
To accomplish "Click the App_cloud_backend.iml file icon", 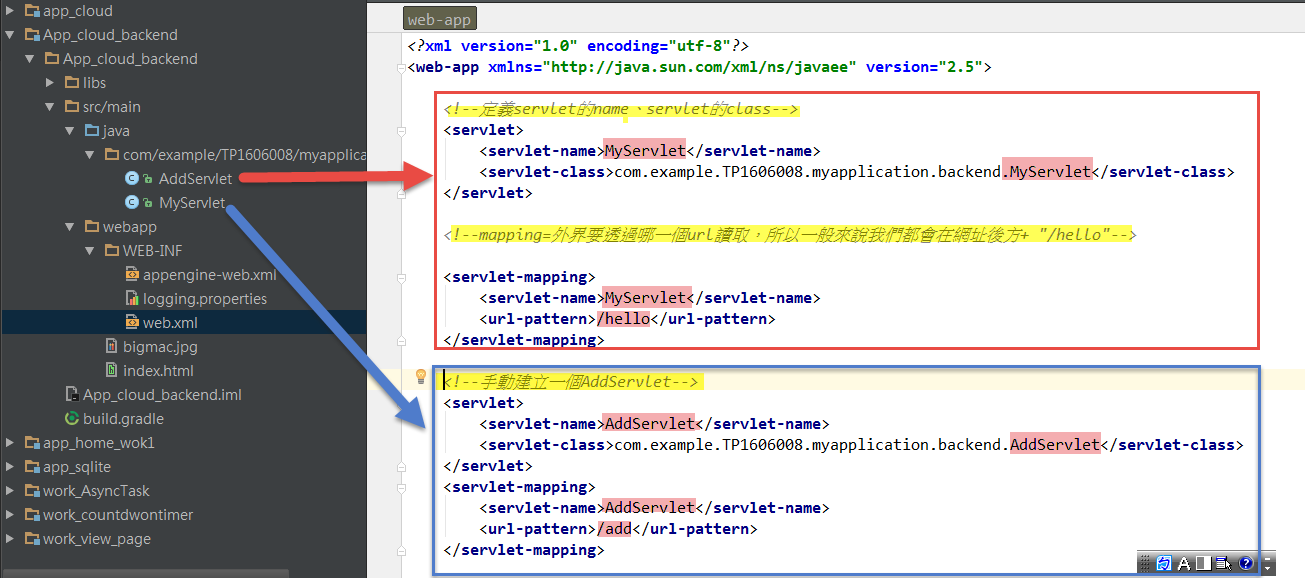I will point(72,395).
